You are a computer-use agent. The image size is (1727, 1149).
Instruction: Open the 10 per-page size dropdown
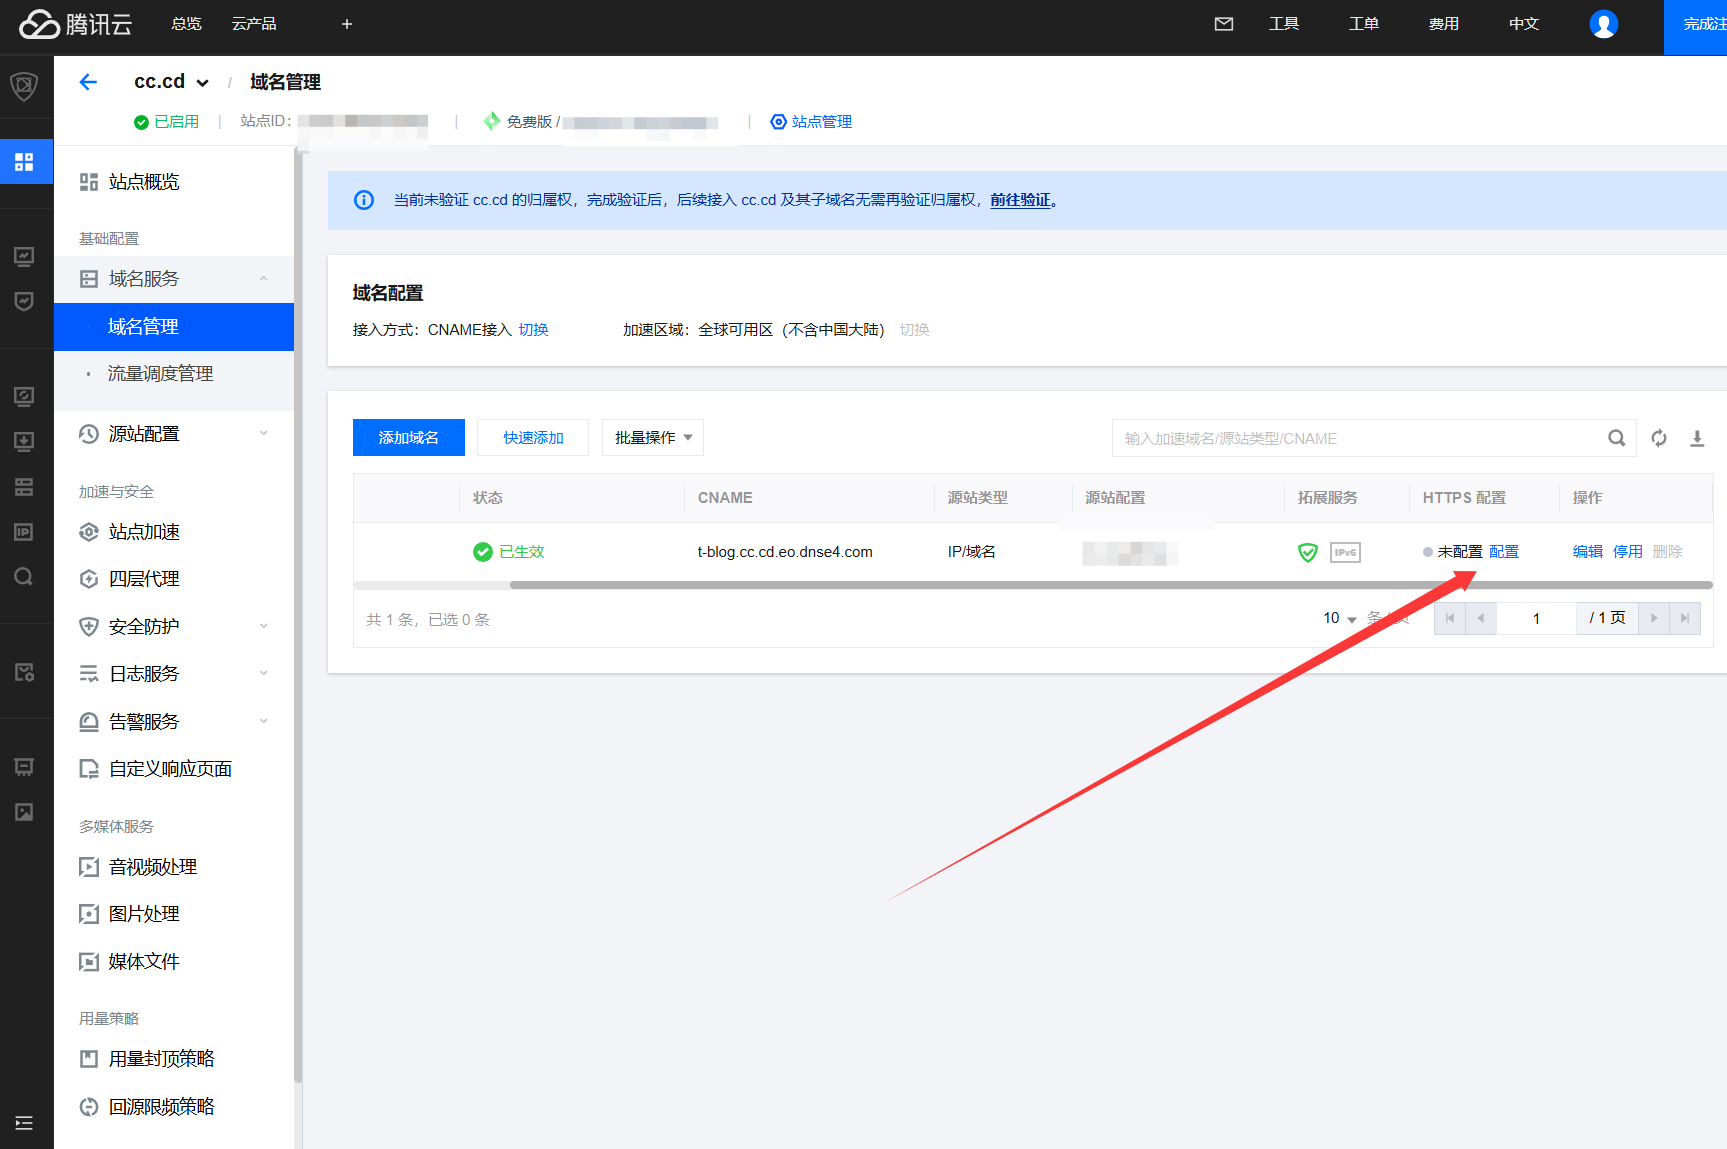[1340, 619]
